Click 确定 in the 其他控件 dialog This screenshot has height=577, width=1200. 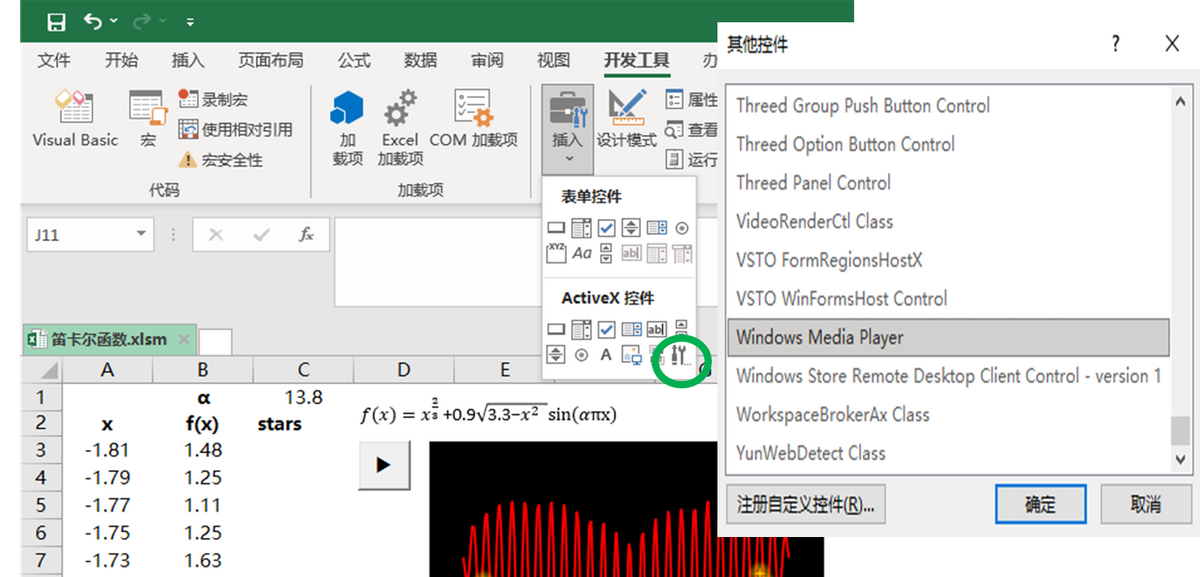coord(1041,504)
